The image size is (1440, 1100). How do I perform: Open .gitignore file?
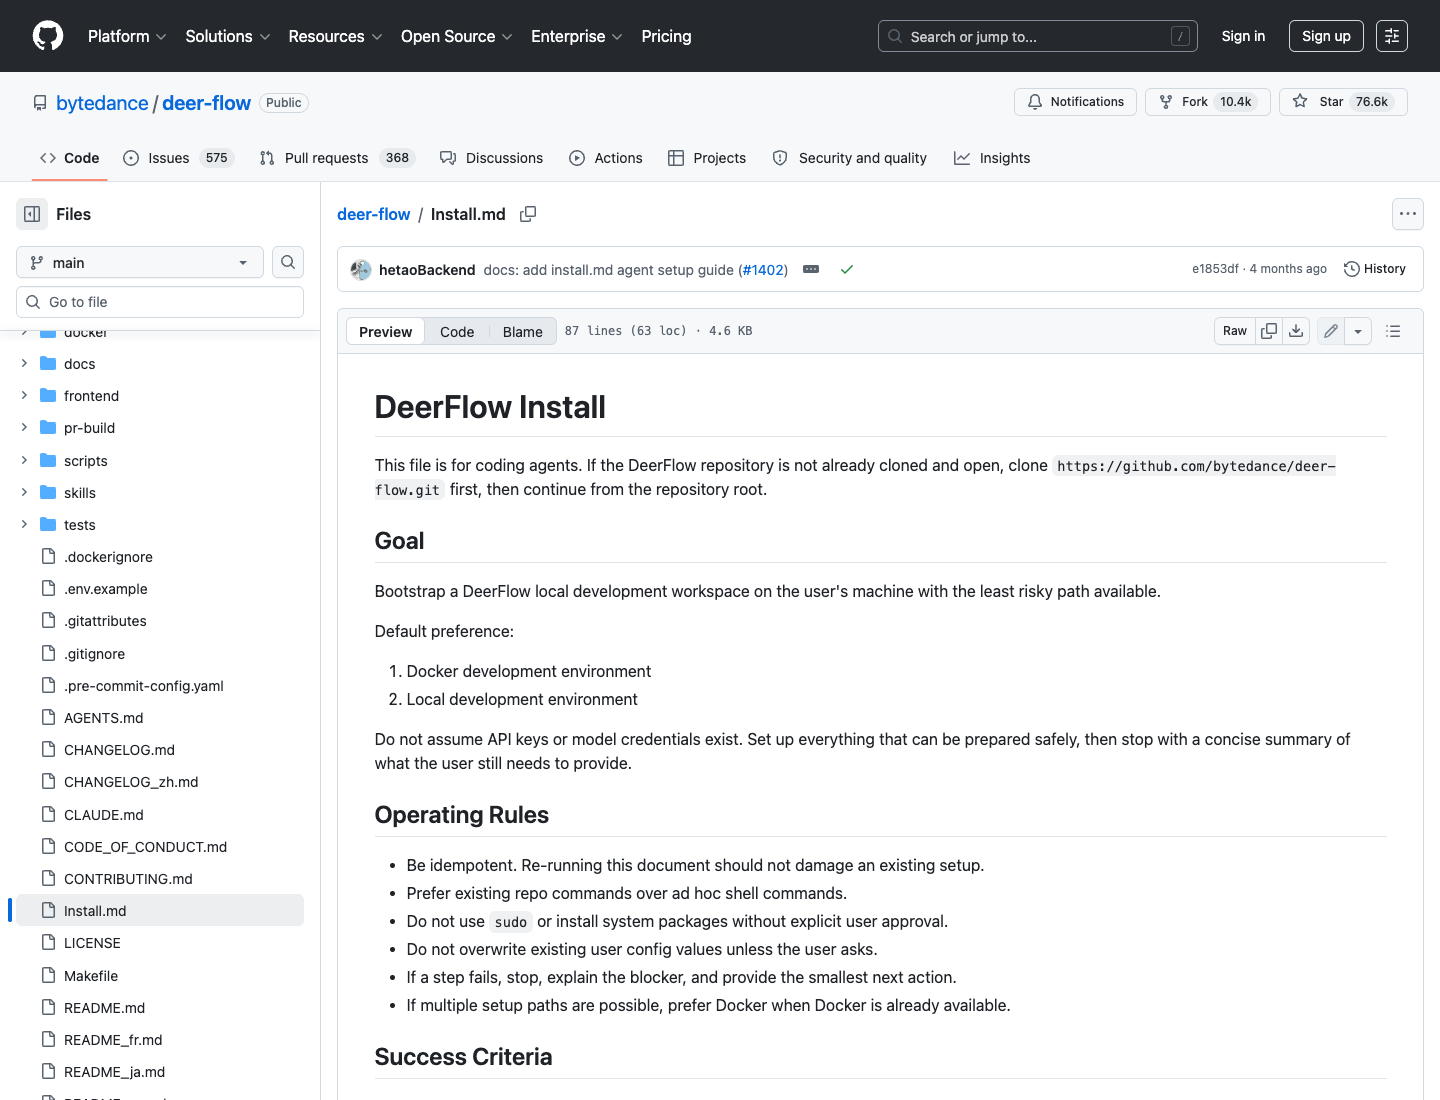point(160,653)
